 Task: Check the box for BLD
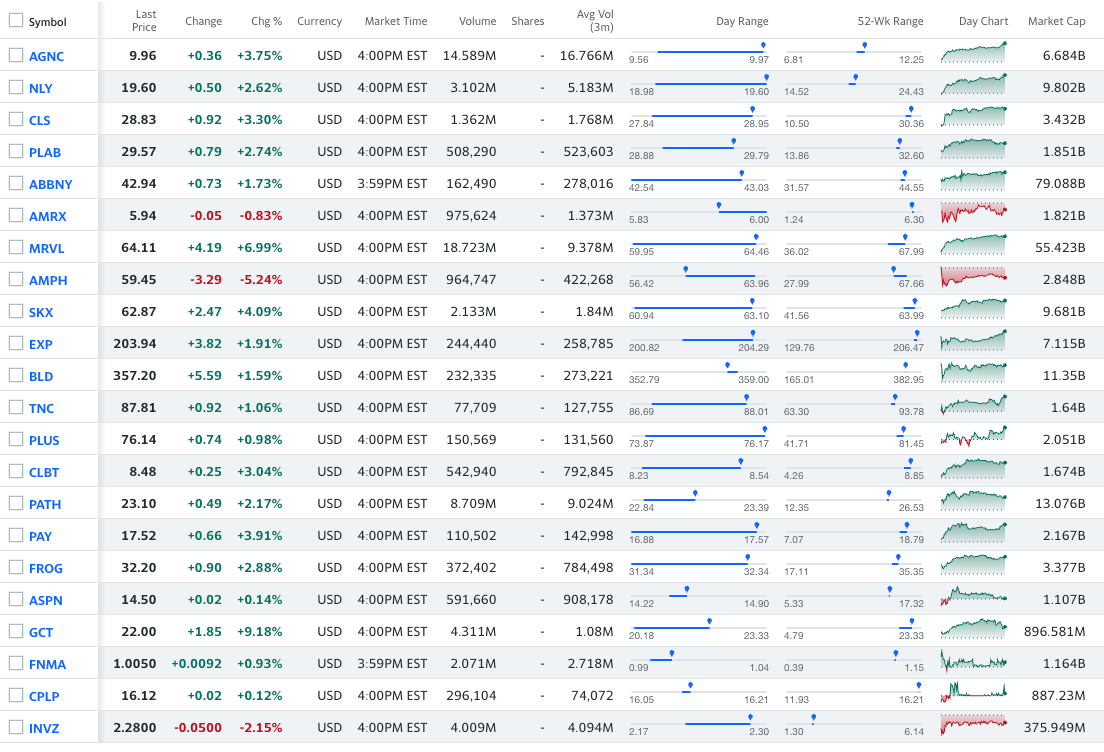point(15,375)
